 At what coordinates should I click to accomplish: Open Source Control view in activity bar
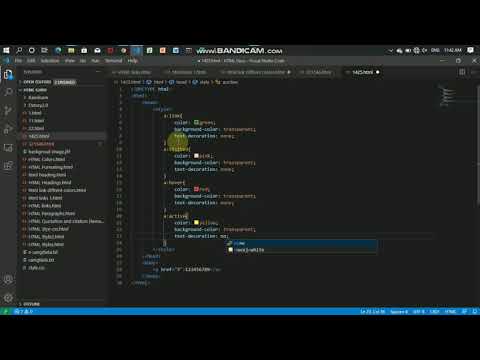click(8, 110)
